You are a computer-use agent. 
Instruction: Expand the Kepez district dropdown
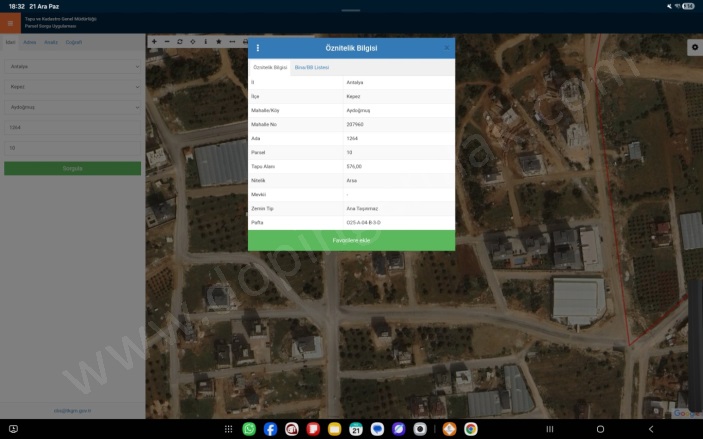[72, 87]
